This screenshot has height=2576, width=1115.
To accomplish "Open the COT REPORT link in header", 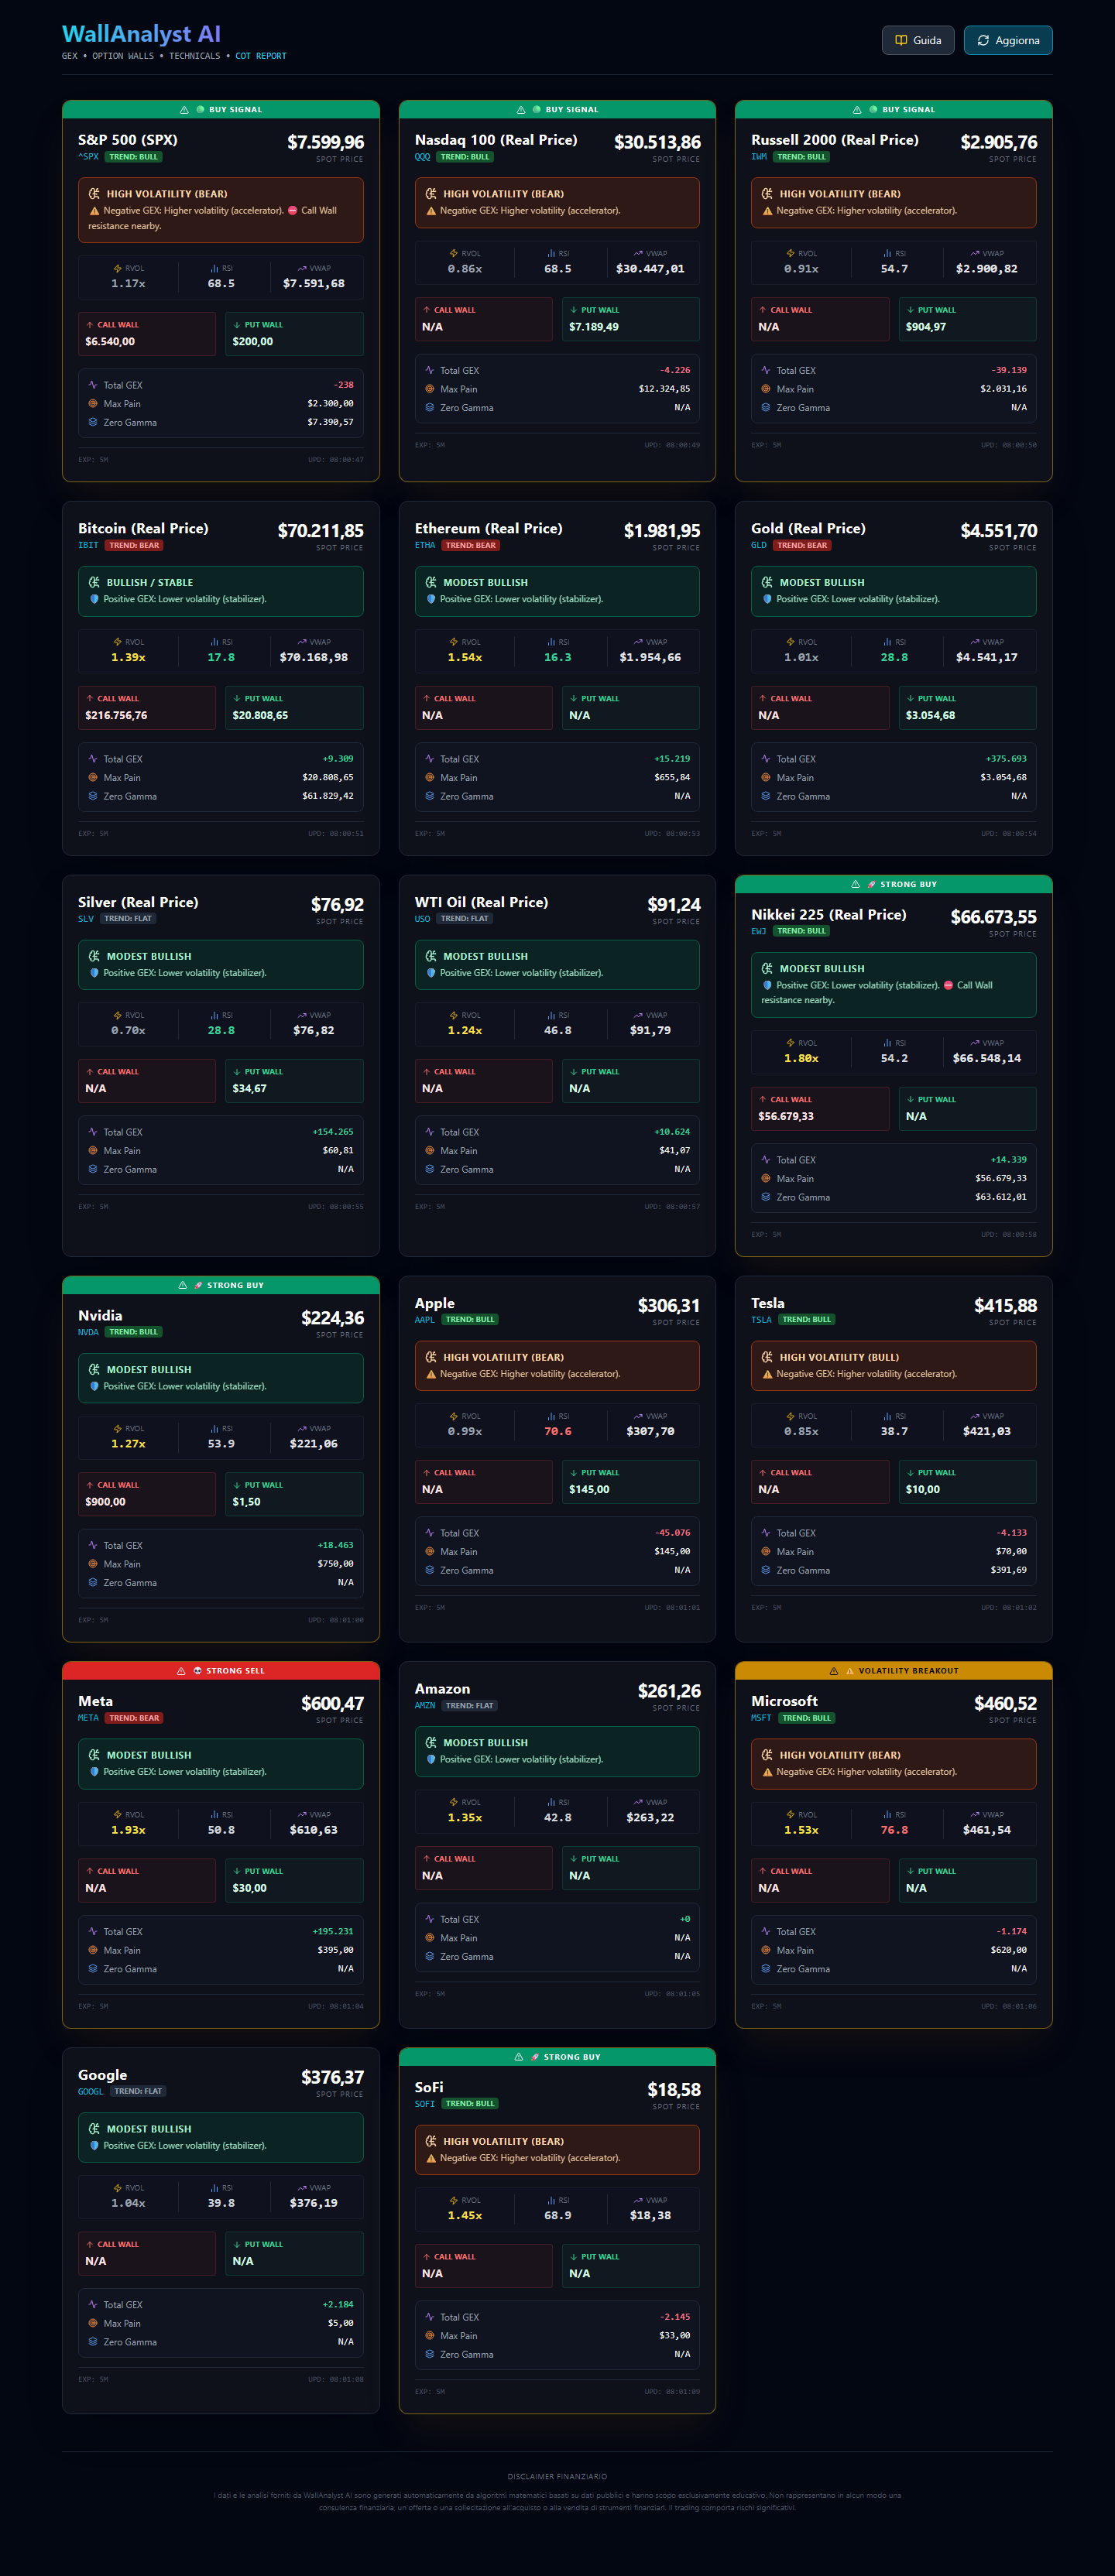I will [x=261, y=56].
